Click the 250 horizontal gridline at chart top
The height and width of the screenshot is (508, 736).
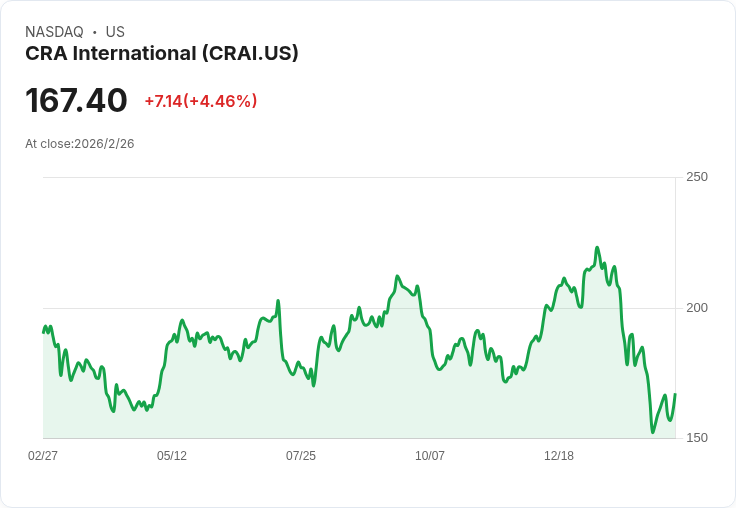click(x=360, y=178)
